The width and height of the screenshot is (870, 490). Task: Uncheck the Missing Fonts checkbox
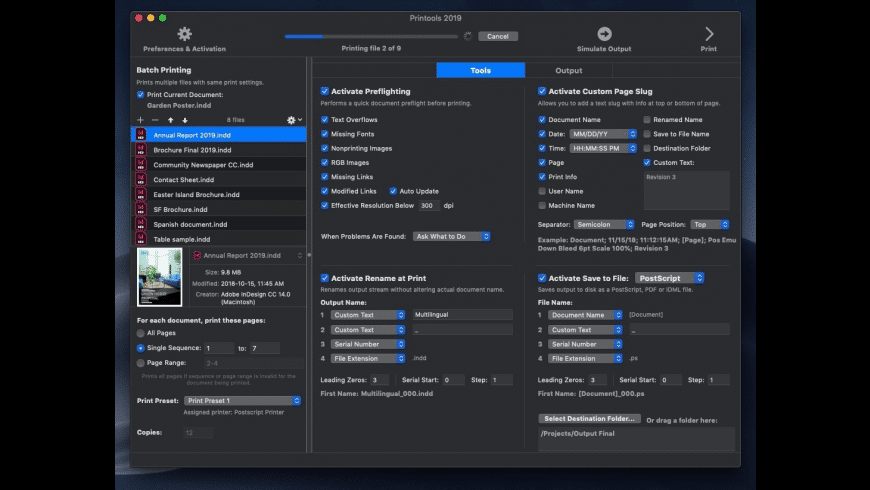pos(325,133)
